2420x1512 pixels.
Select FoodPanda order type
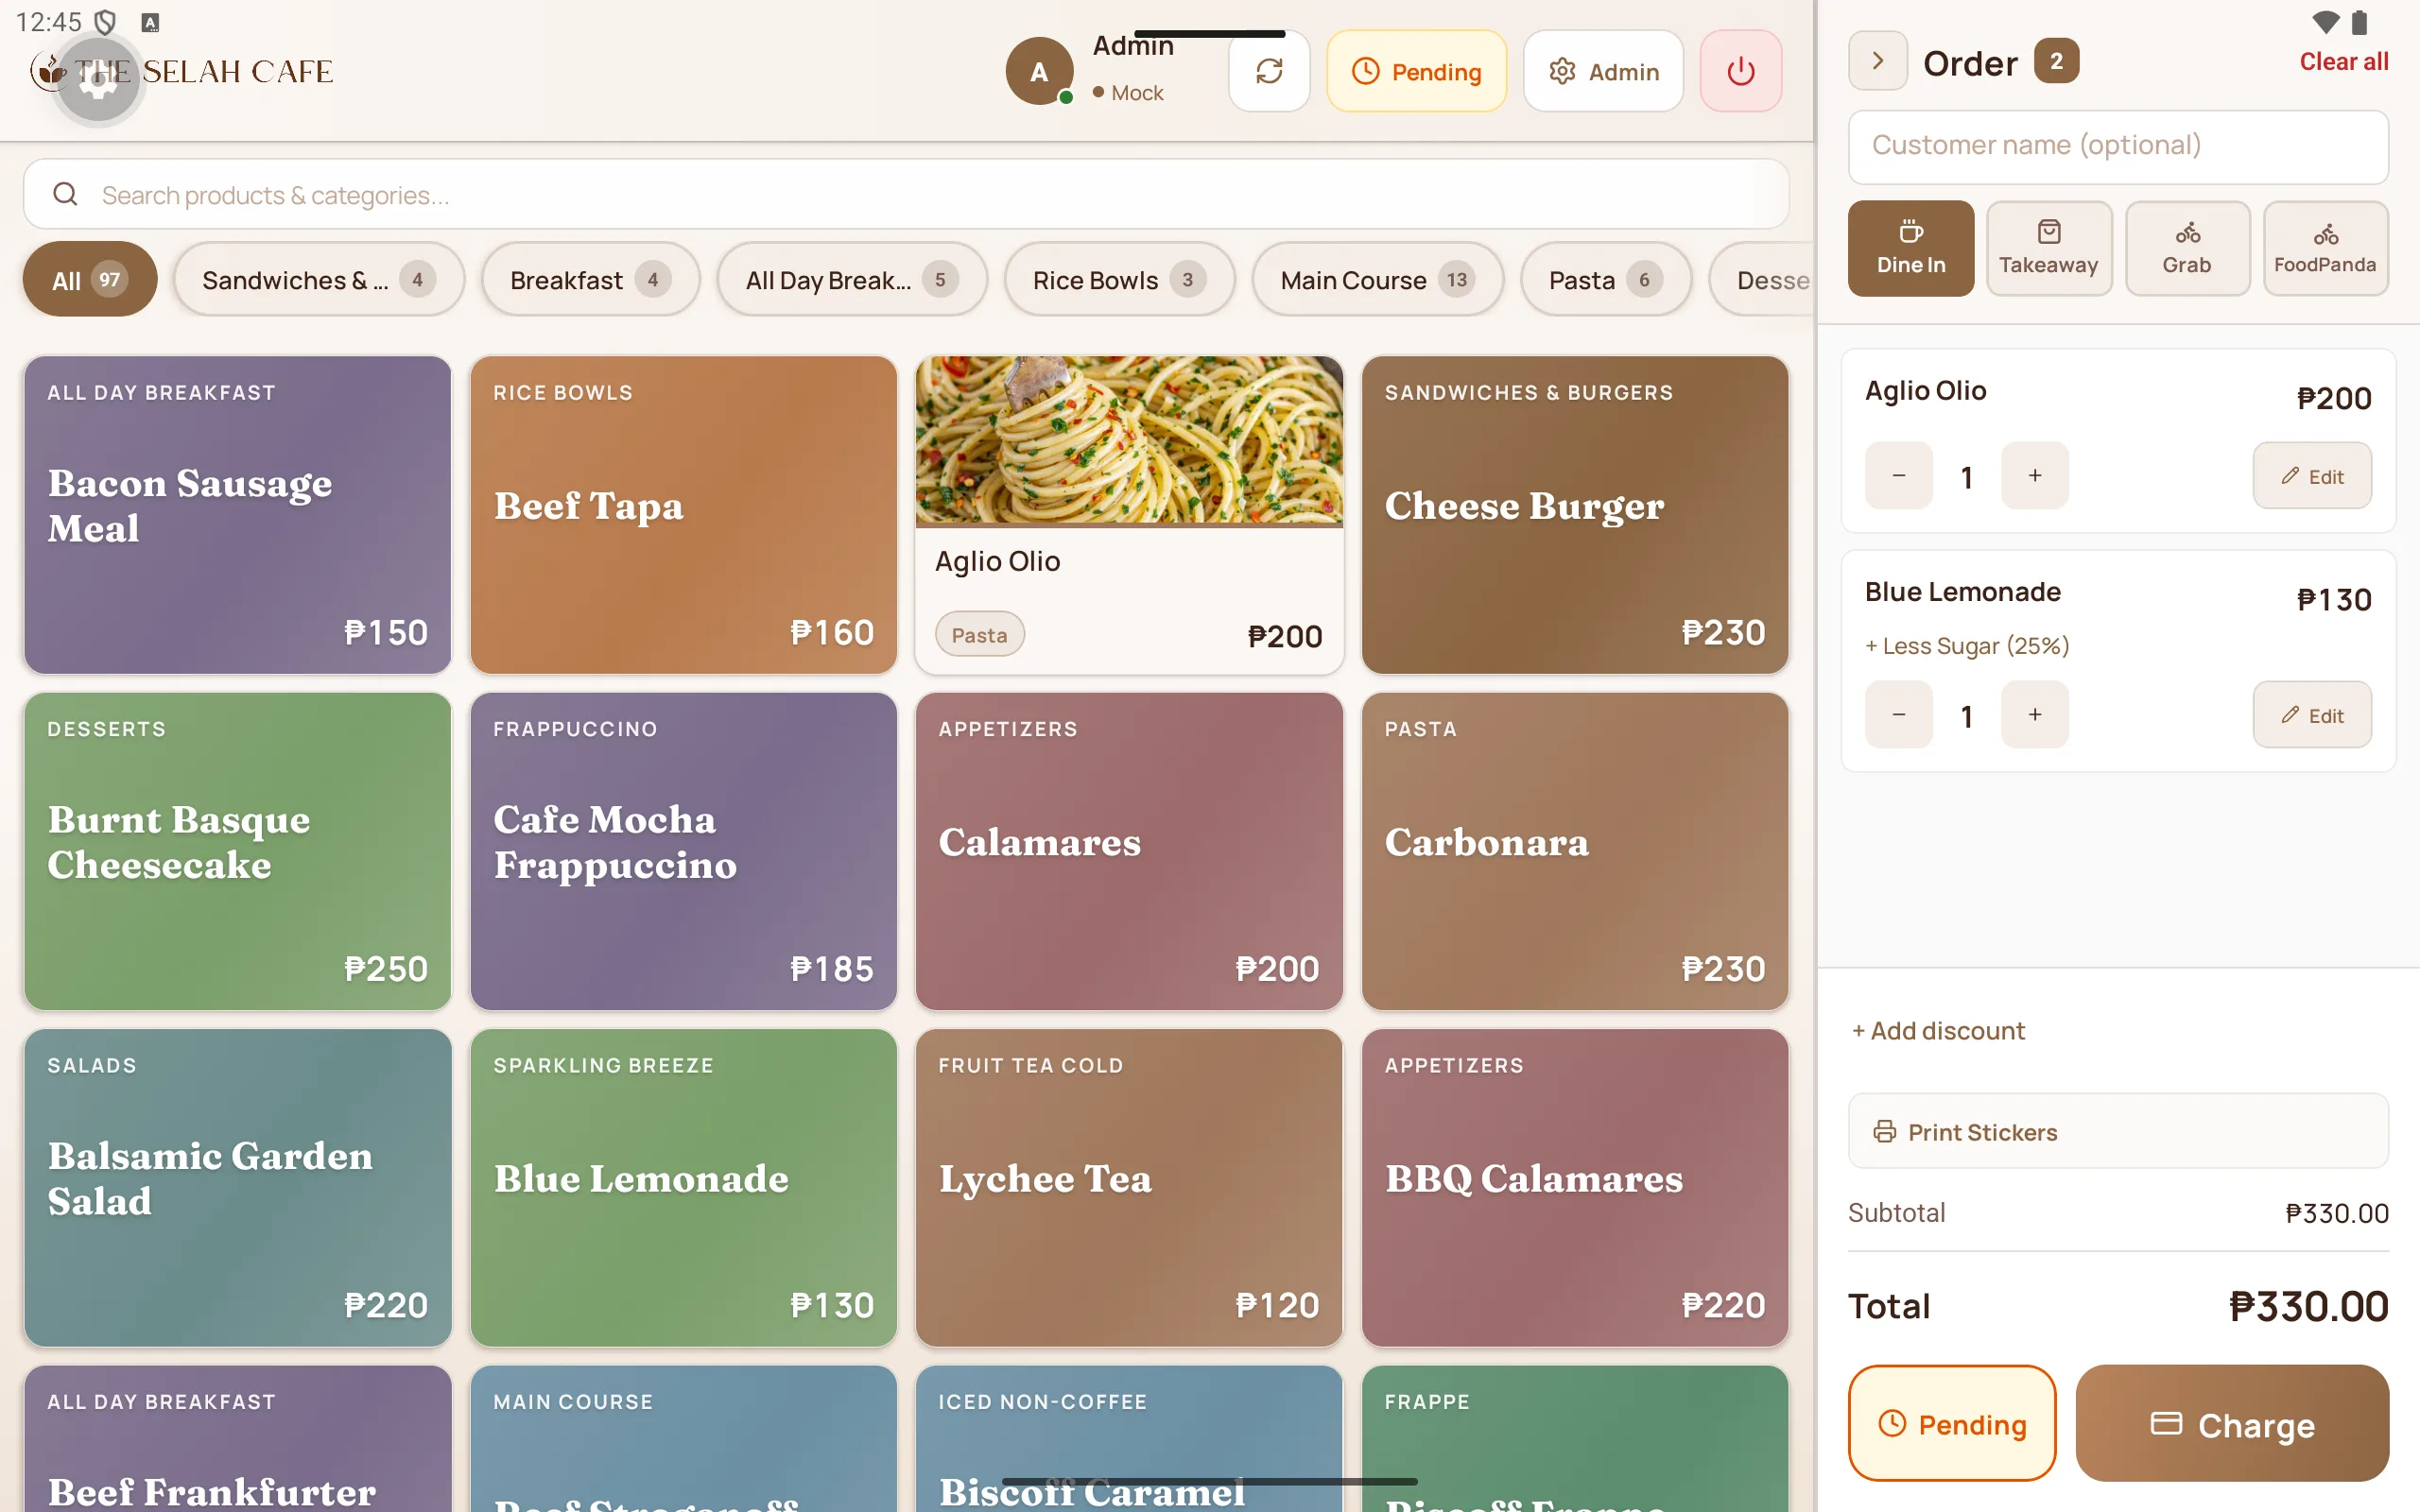(2325, 248)
